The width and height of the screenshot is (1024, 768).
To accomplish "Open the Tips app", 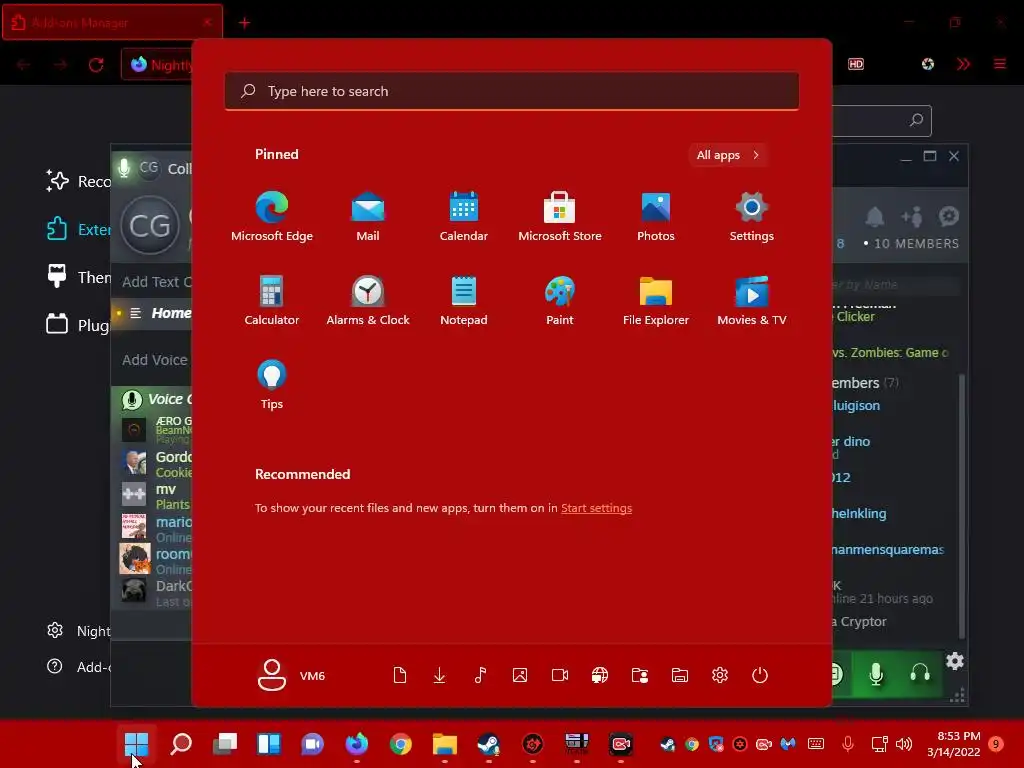I will (272, 385).
